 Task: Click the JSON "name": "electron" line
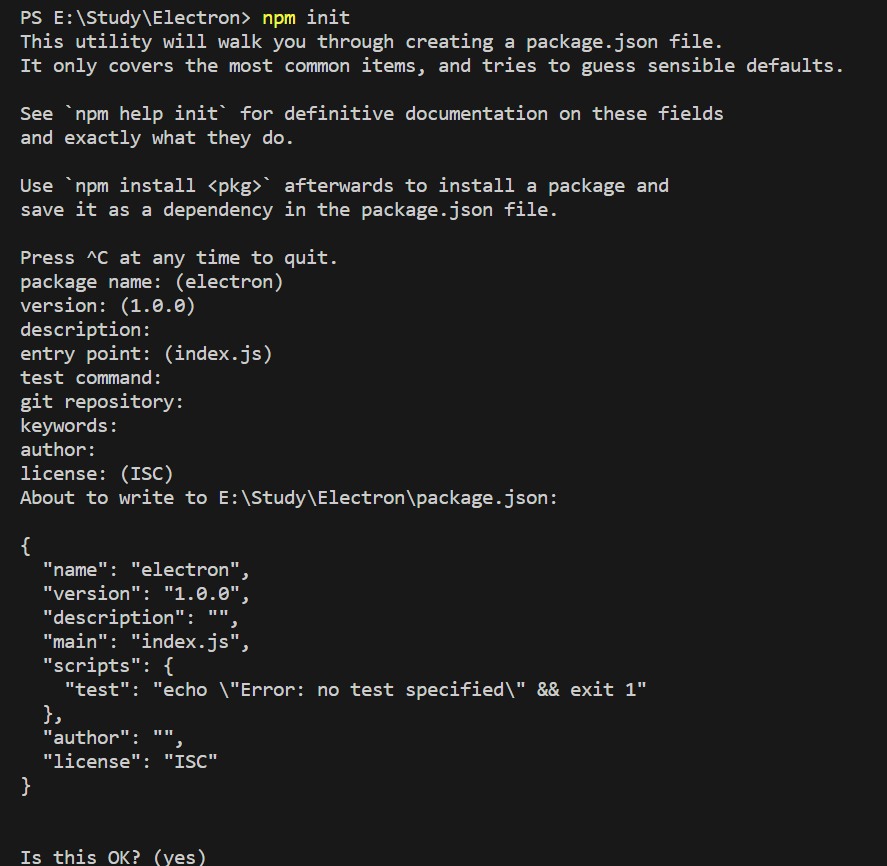click(x=146, y=570)
